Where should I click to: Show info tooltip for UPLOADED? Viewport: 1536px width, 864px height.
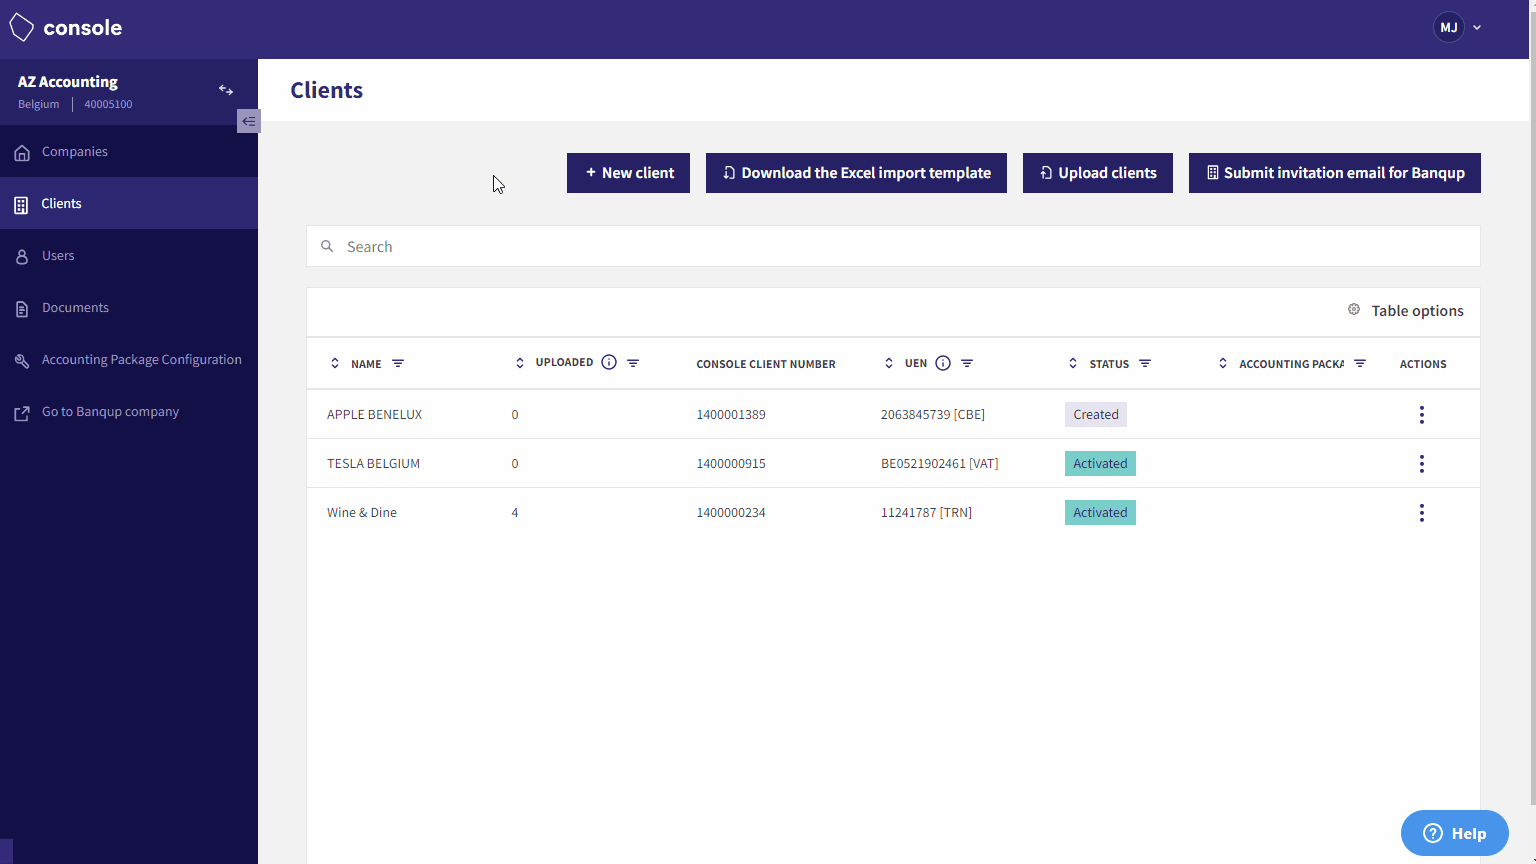[x=609, y=362]
